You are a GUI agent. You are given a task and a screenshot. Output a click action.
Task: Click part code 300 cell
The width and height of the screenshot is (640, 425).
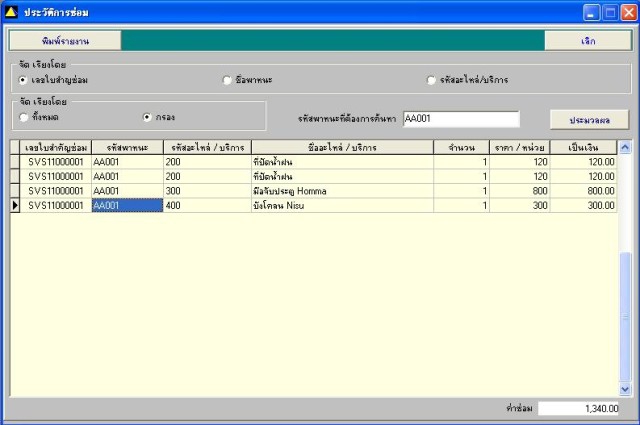(x=207, y=191)
